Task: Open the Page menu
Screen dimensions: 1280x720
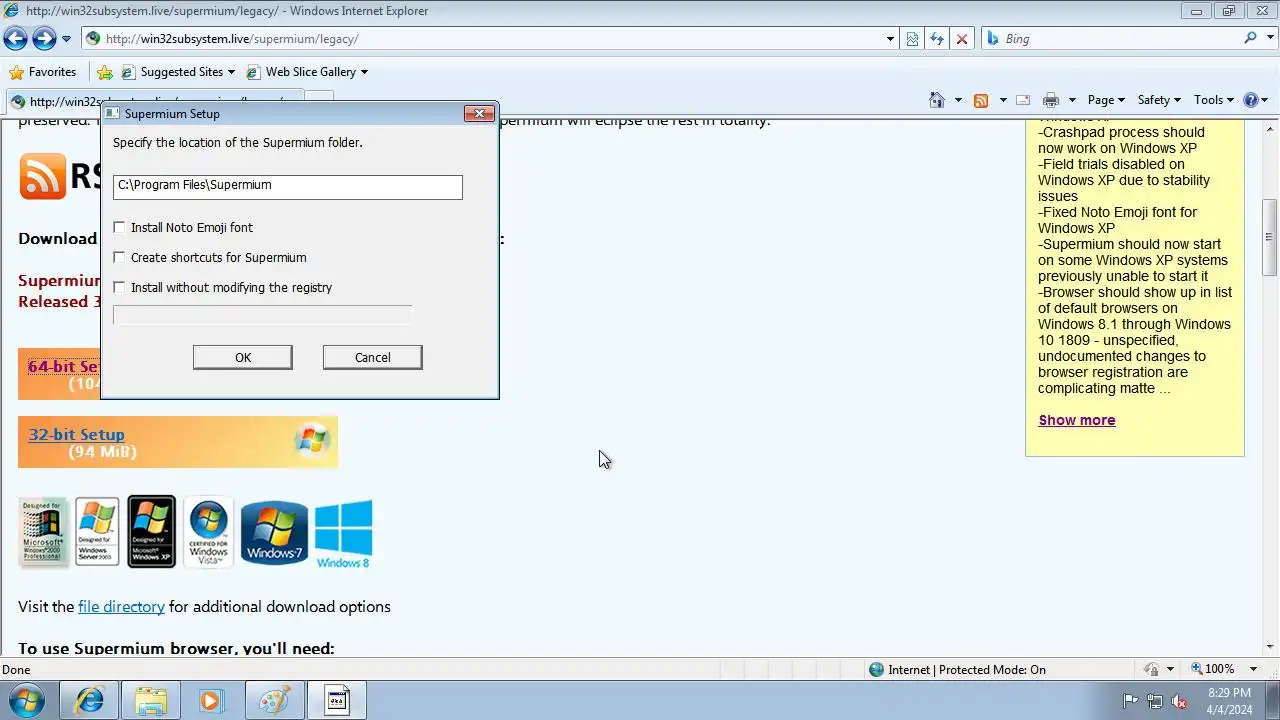Action: point(1106,100)
